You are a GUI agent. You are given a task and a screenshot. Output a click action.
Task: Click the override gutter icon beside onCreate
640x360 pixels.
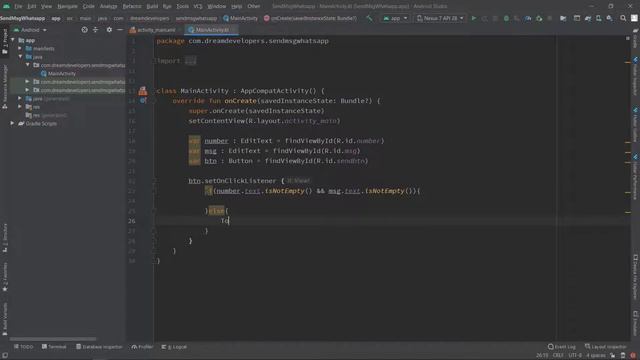143,100
